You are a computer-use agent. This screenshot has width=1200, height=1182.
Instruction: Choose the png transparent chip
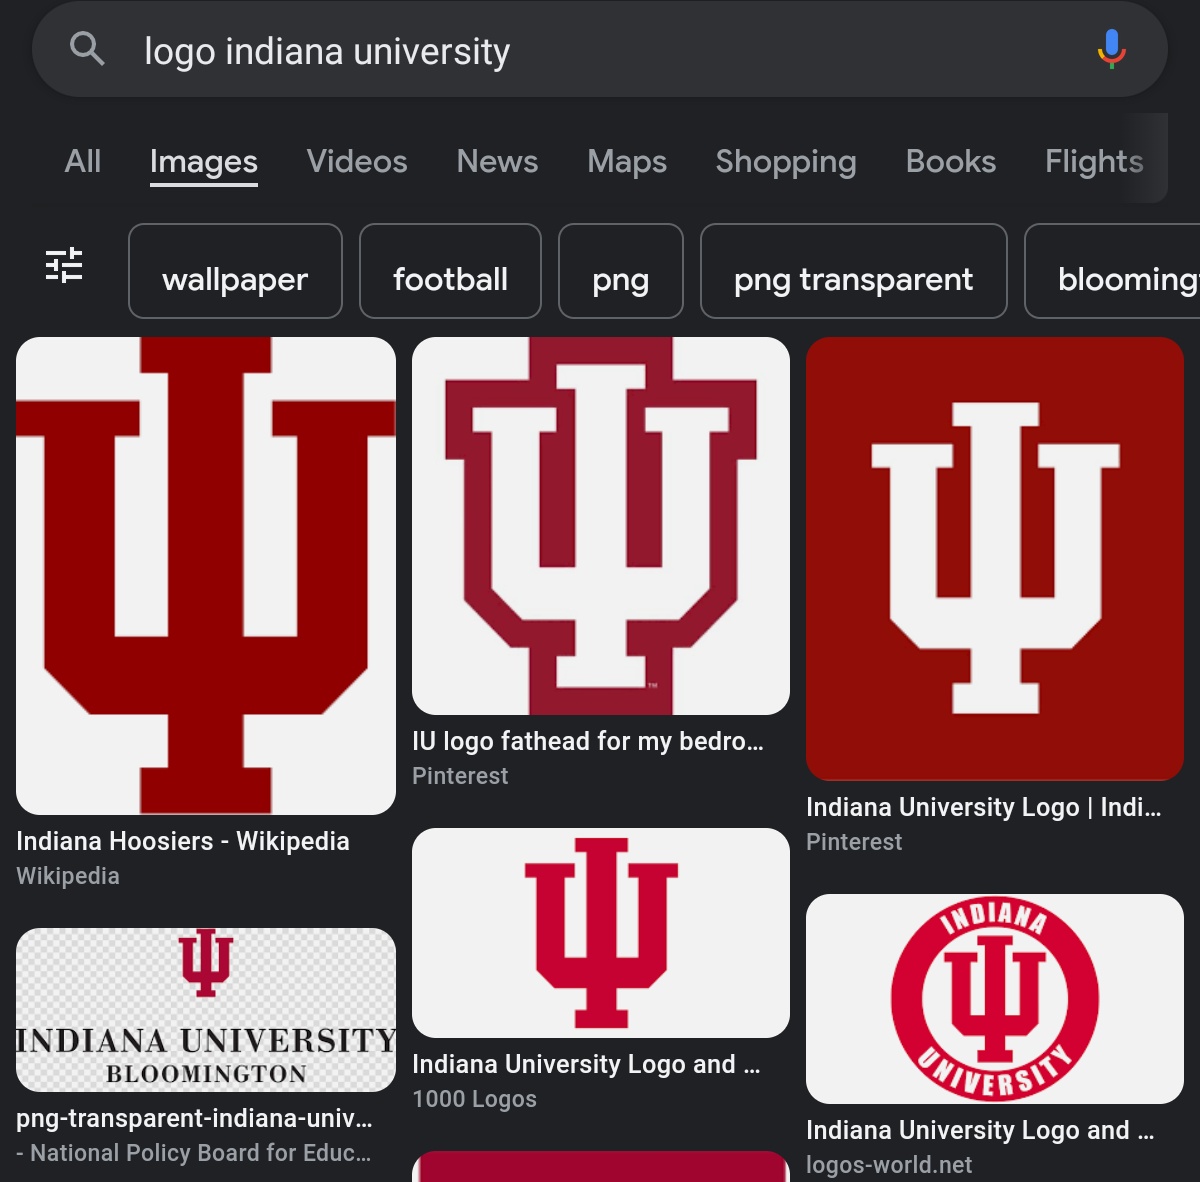854,271
